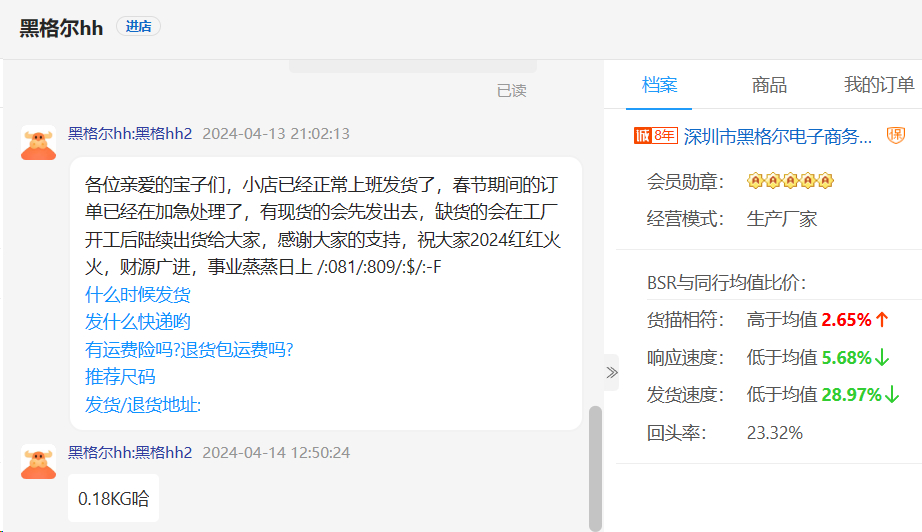The image size is (922, 532).
Task: Click 有运费险吗?退货包运费吗? link
Action: (189, 350)
